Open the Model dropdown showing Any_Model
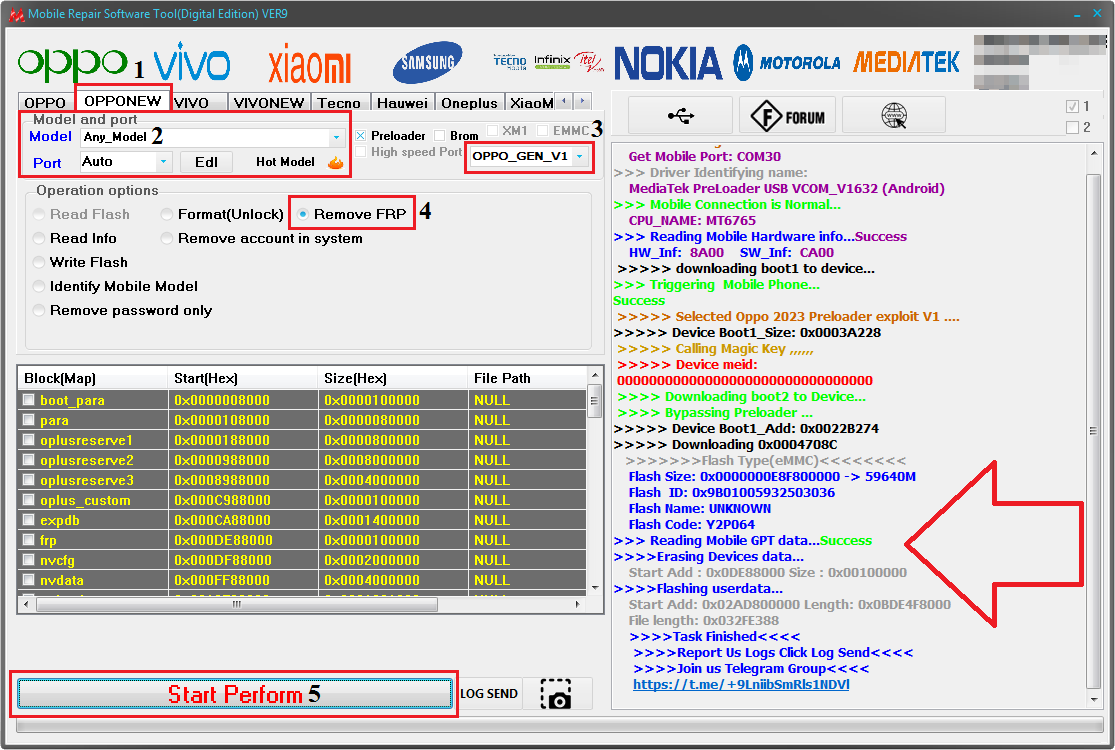1115x750 pixels. click(213, 137)
